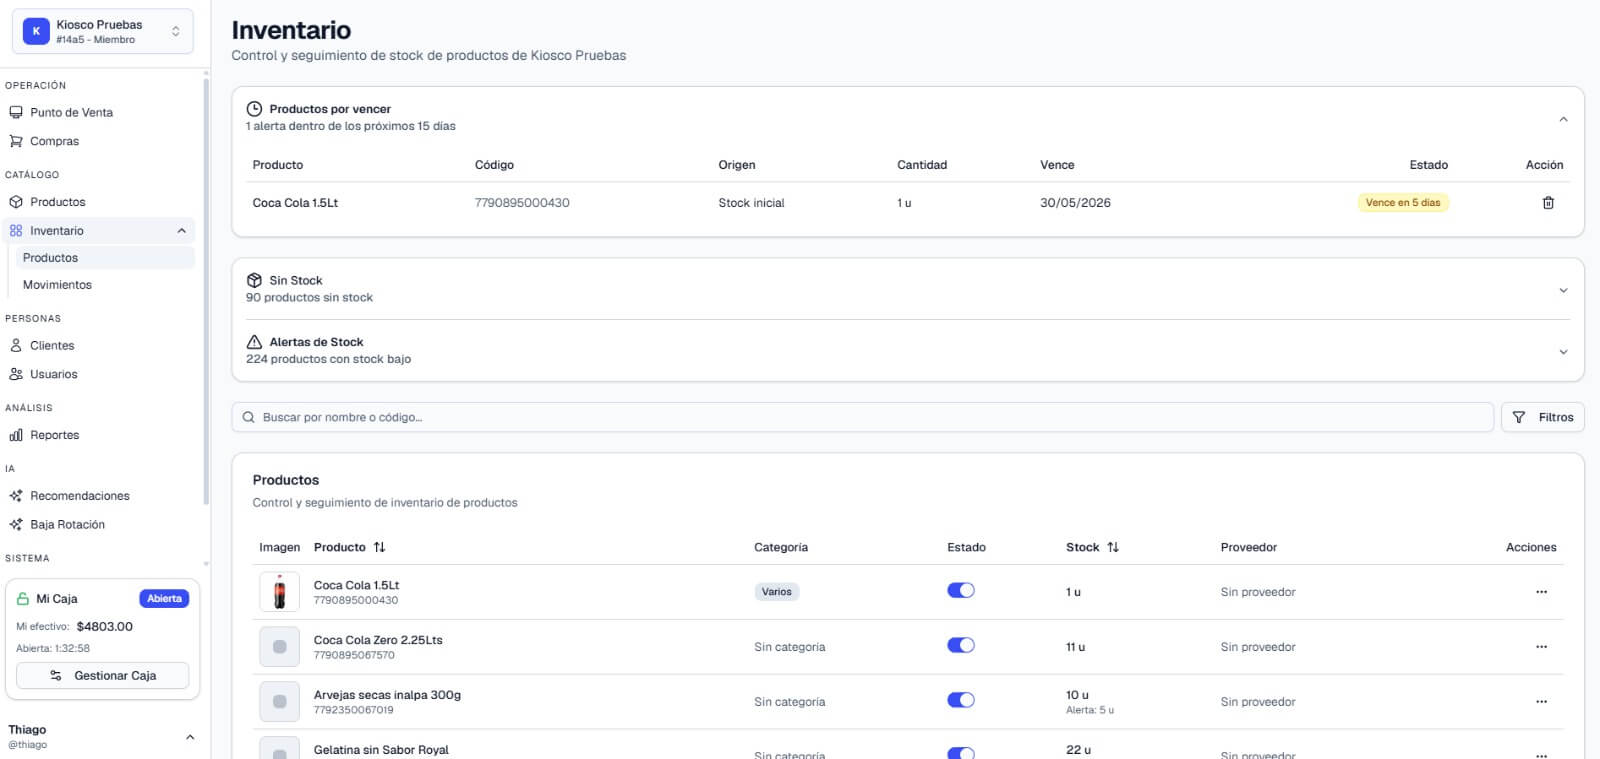The height and width of the screenshot is (759, 1600).
Task: Open the Filtros button
Action: click(x=1543, y=418)
